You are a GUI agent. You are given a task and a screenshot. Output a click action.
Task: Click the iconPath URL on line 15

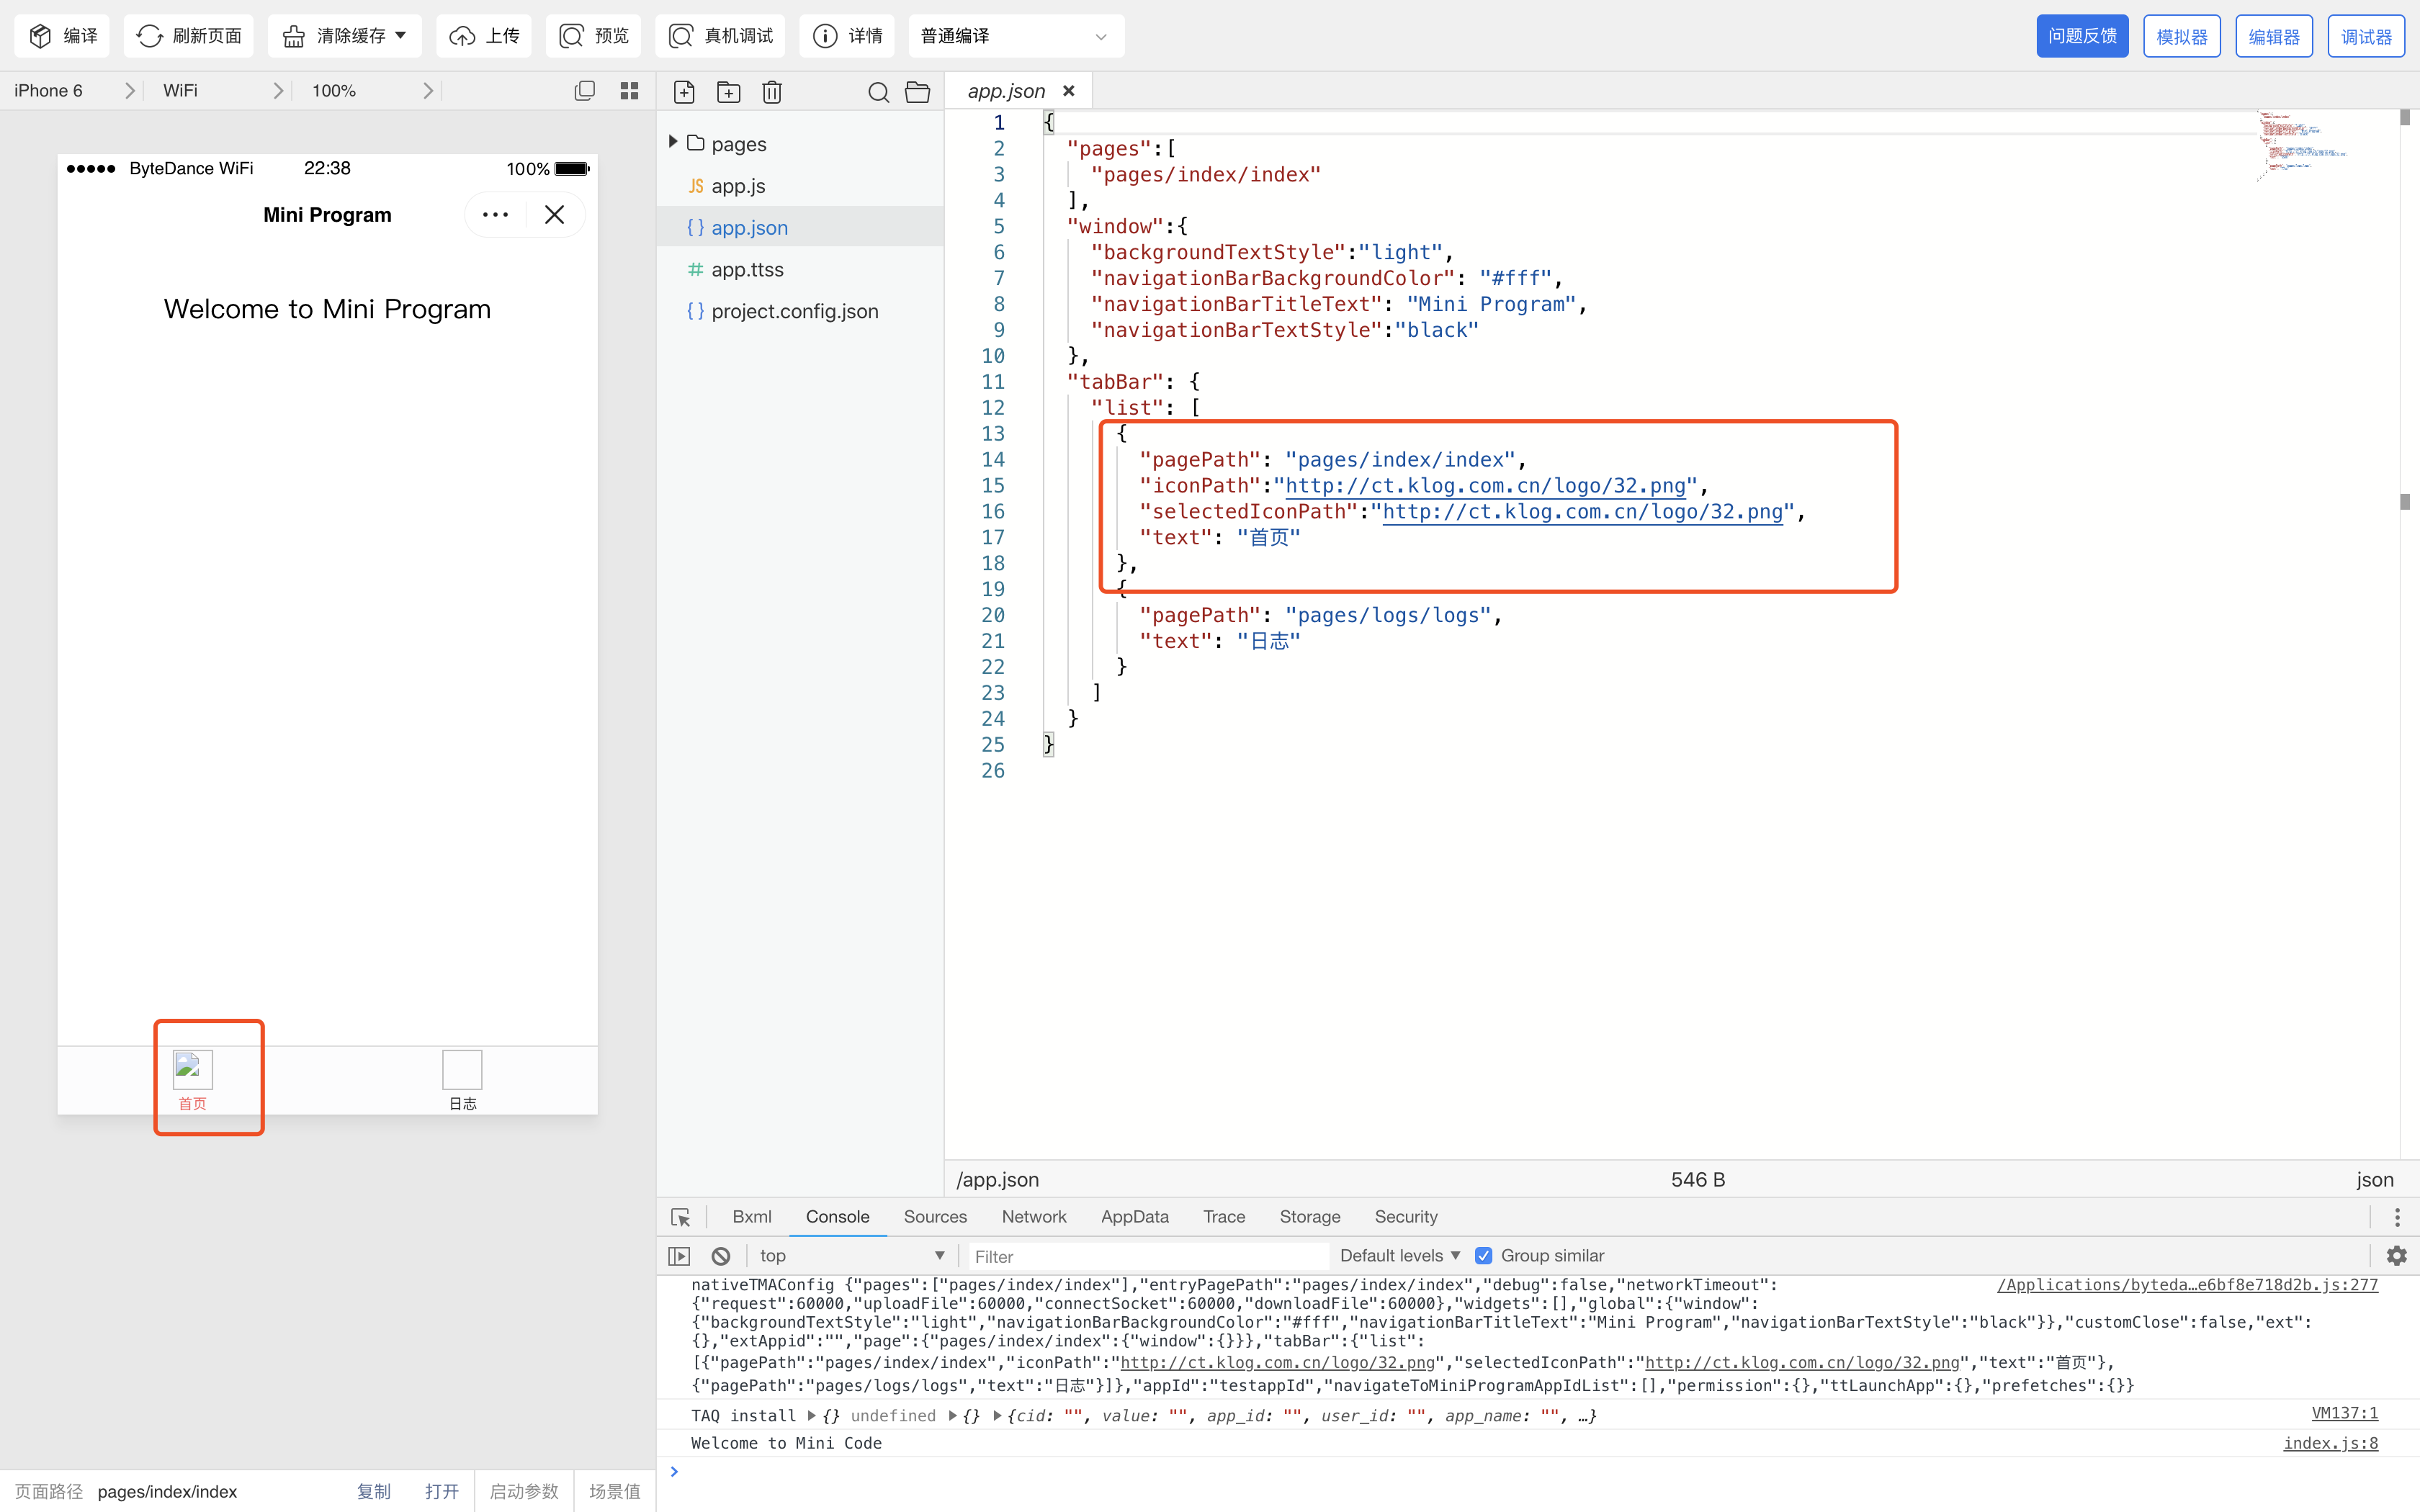[1485, 486]
